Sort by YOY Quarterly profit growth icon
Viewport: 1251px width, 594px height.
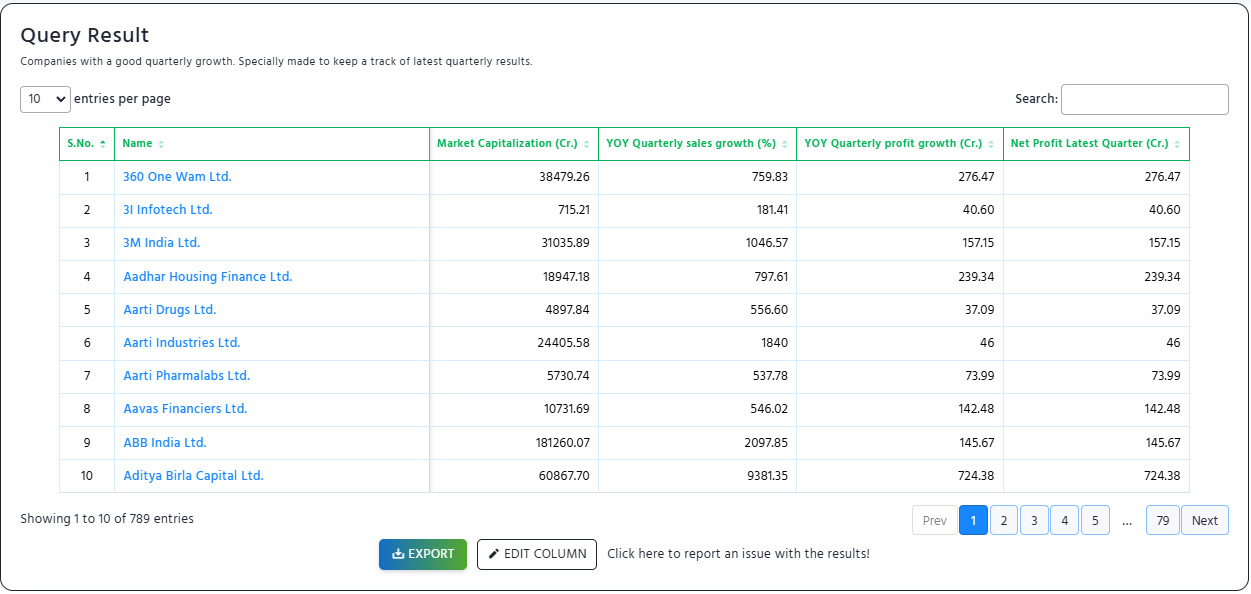[x=991, y=144]
